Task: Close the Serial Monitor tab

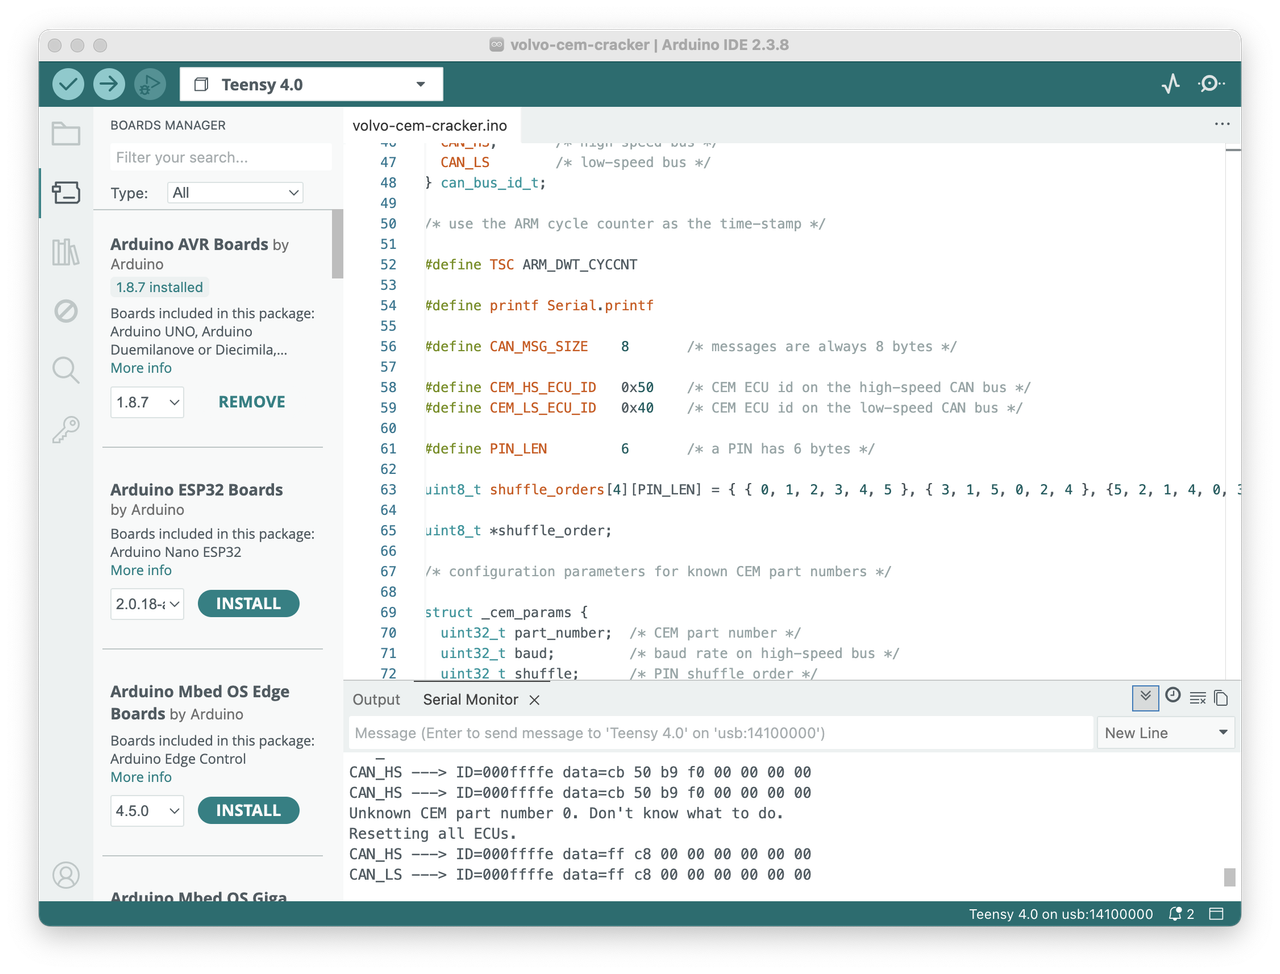Action: (x=535, y=700)
